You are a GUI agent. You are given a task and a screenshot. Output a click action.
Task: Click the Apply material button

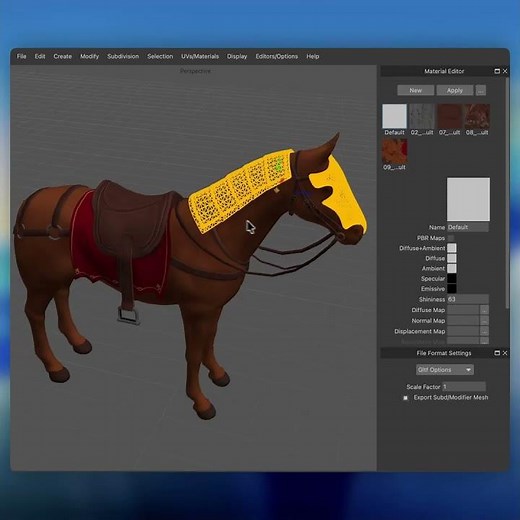pos(455,90)
